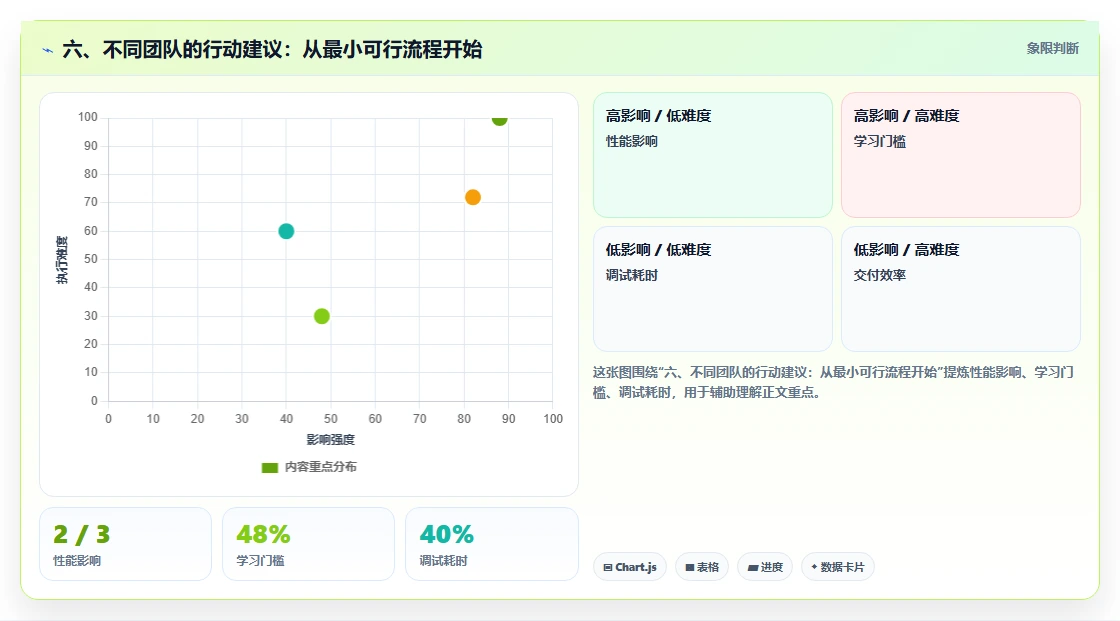Click the 50 label on the x-axis
The height and width of the screenshot is (621, 1120).
pyautogui.click(x=331, y=418)
